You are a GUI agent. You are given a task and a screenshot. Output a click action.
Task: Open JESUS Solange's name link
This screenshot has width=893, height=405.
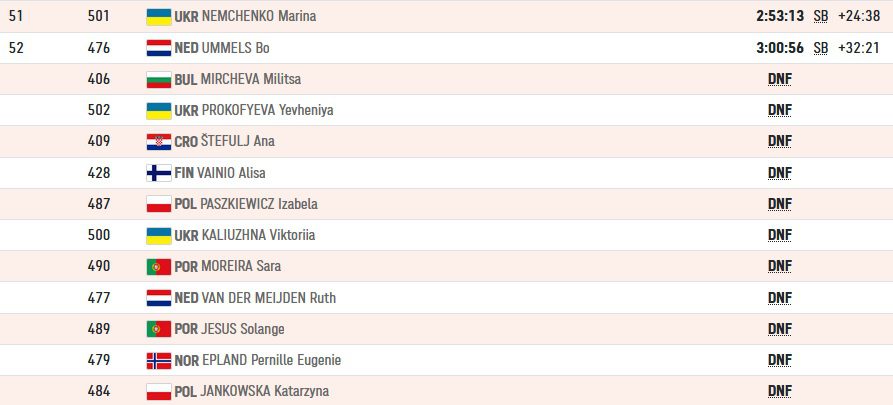pos(243,329)
